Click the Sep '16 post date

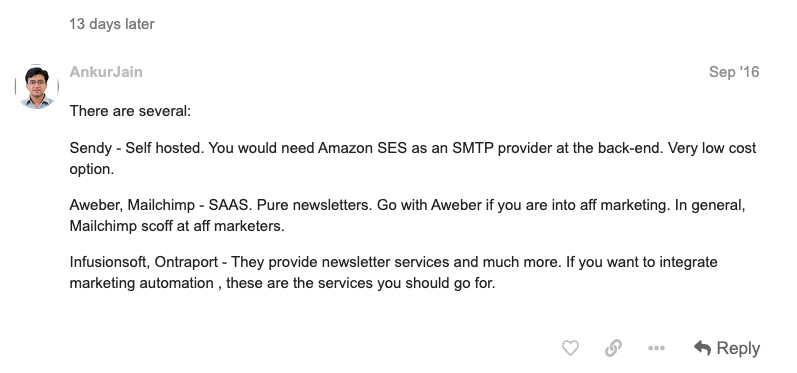tap(734, 72)
